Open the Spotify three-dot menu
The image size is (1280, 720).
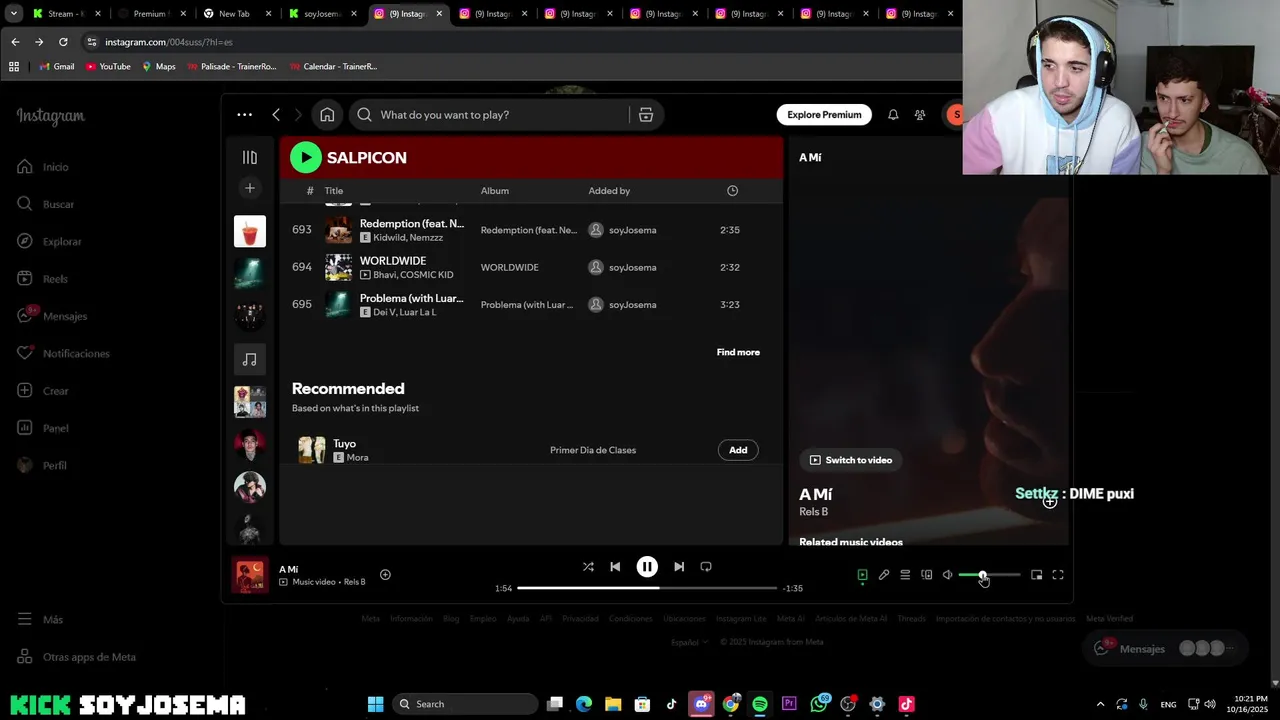point(244,115)
